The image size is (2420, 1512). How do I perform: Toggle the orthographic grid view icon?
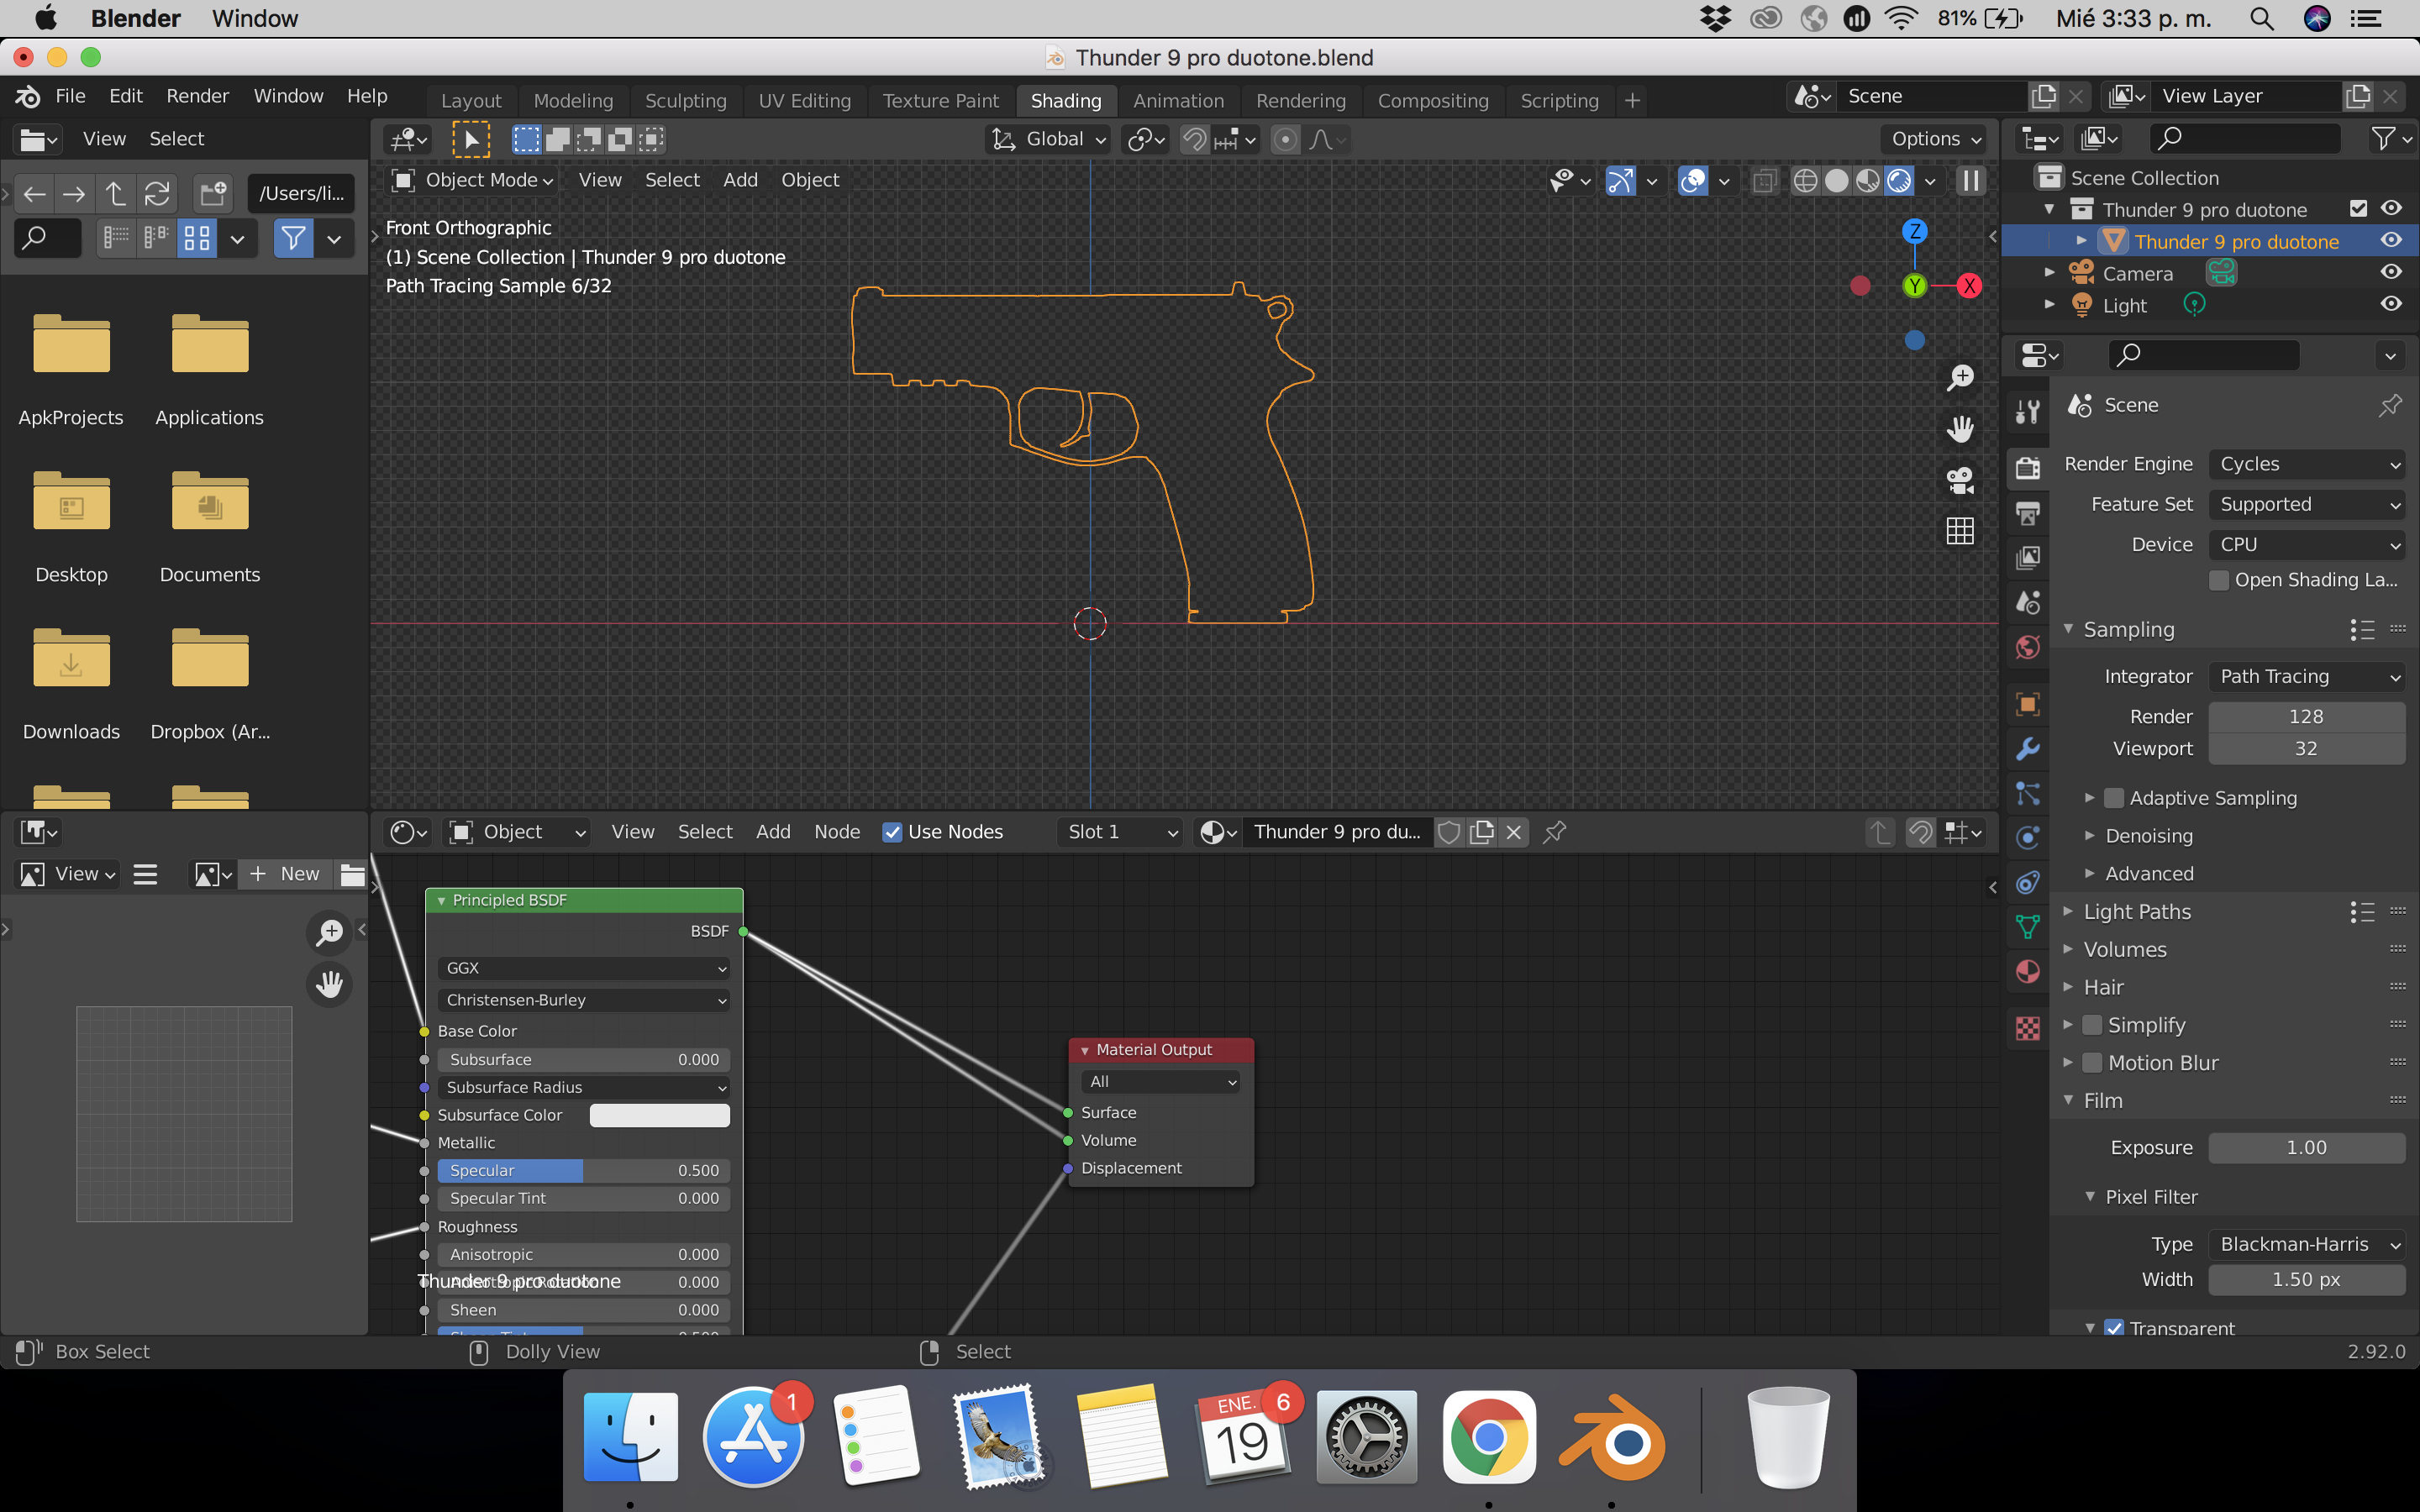(1959, 531)
